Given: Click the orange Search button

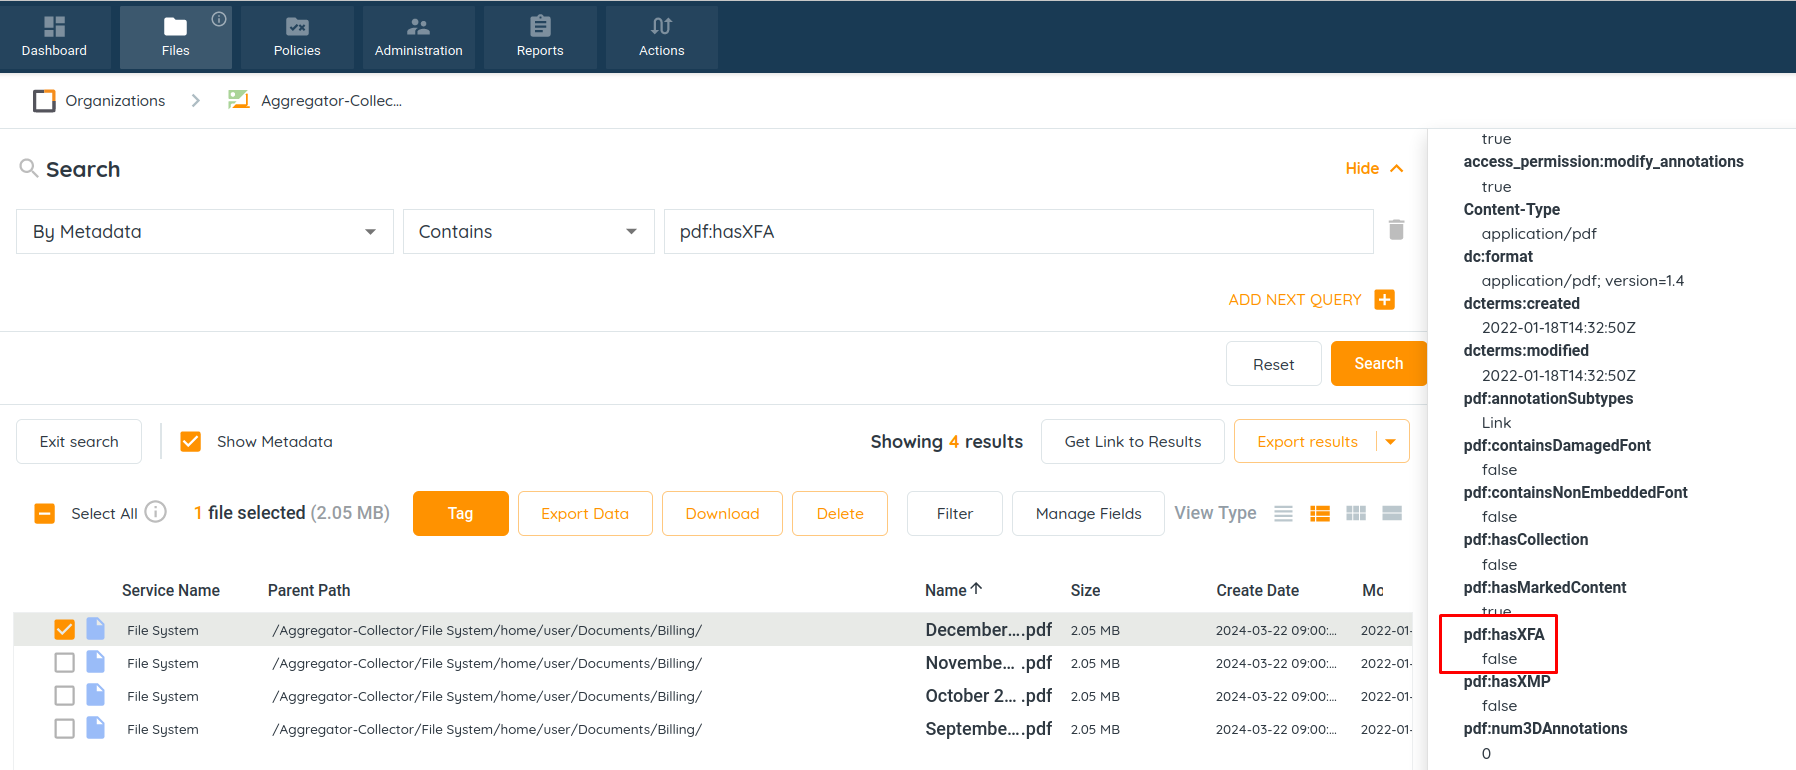Looking at the screenshot, I should click(x=1378, y=364).
